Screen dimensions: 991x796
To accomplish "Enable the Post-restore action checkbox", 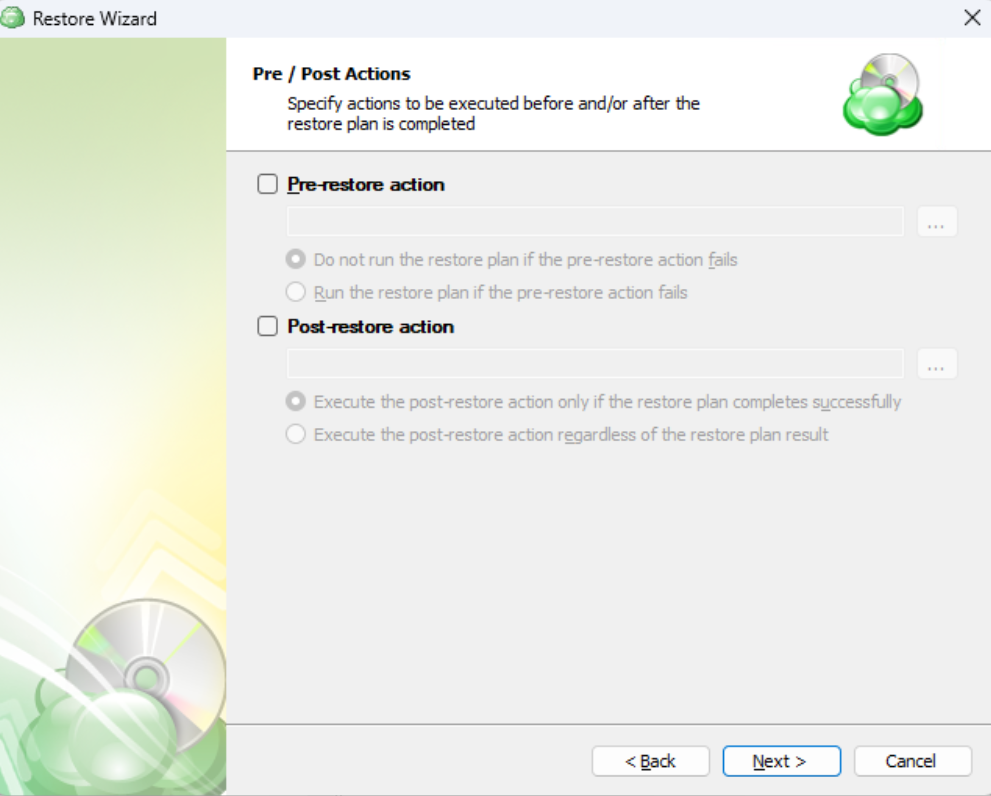I will click(267, 326).
